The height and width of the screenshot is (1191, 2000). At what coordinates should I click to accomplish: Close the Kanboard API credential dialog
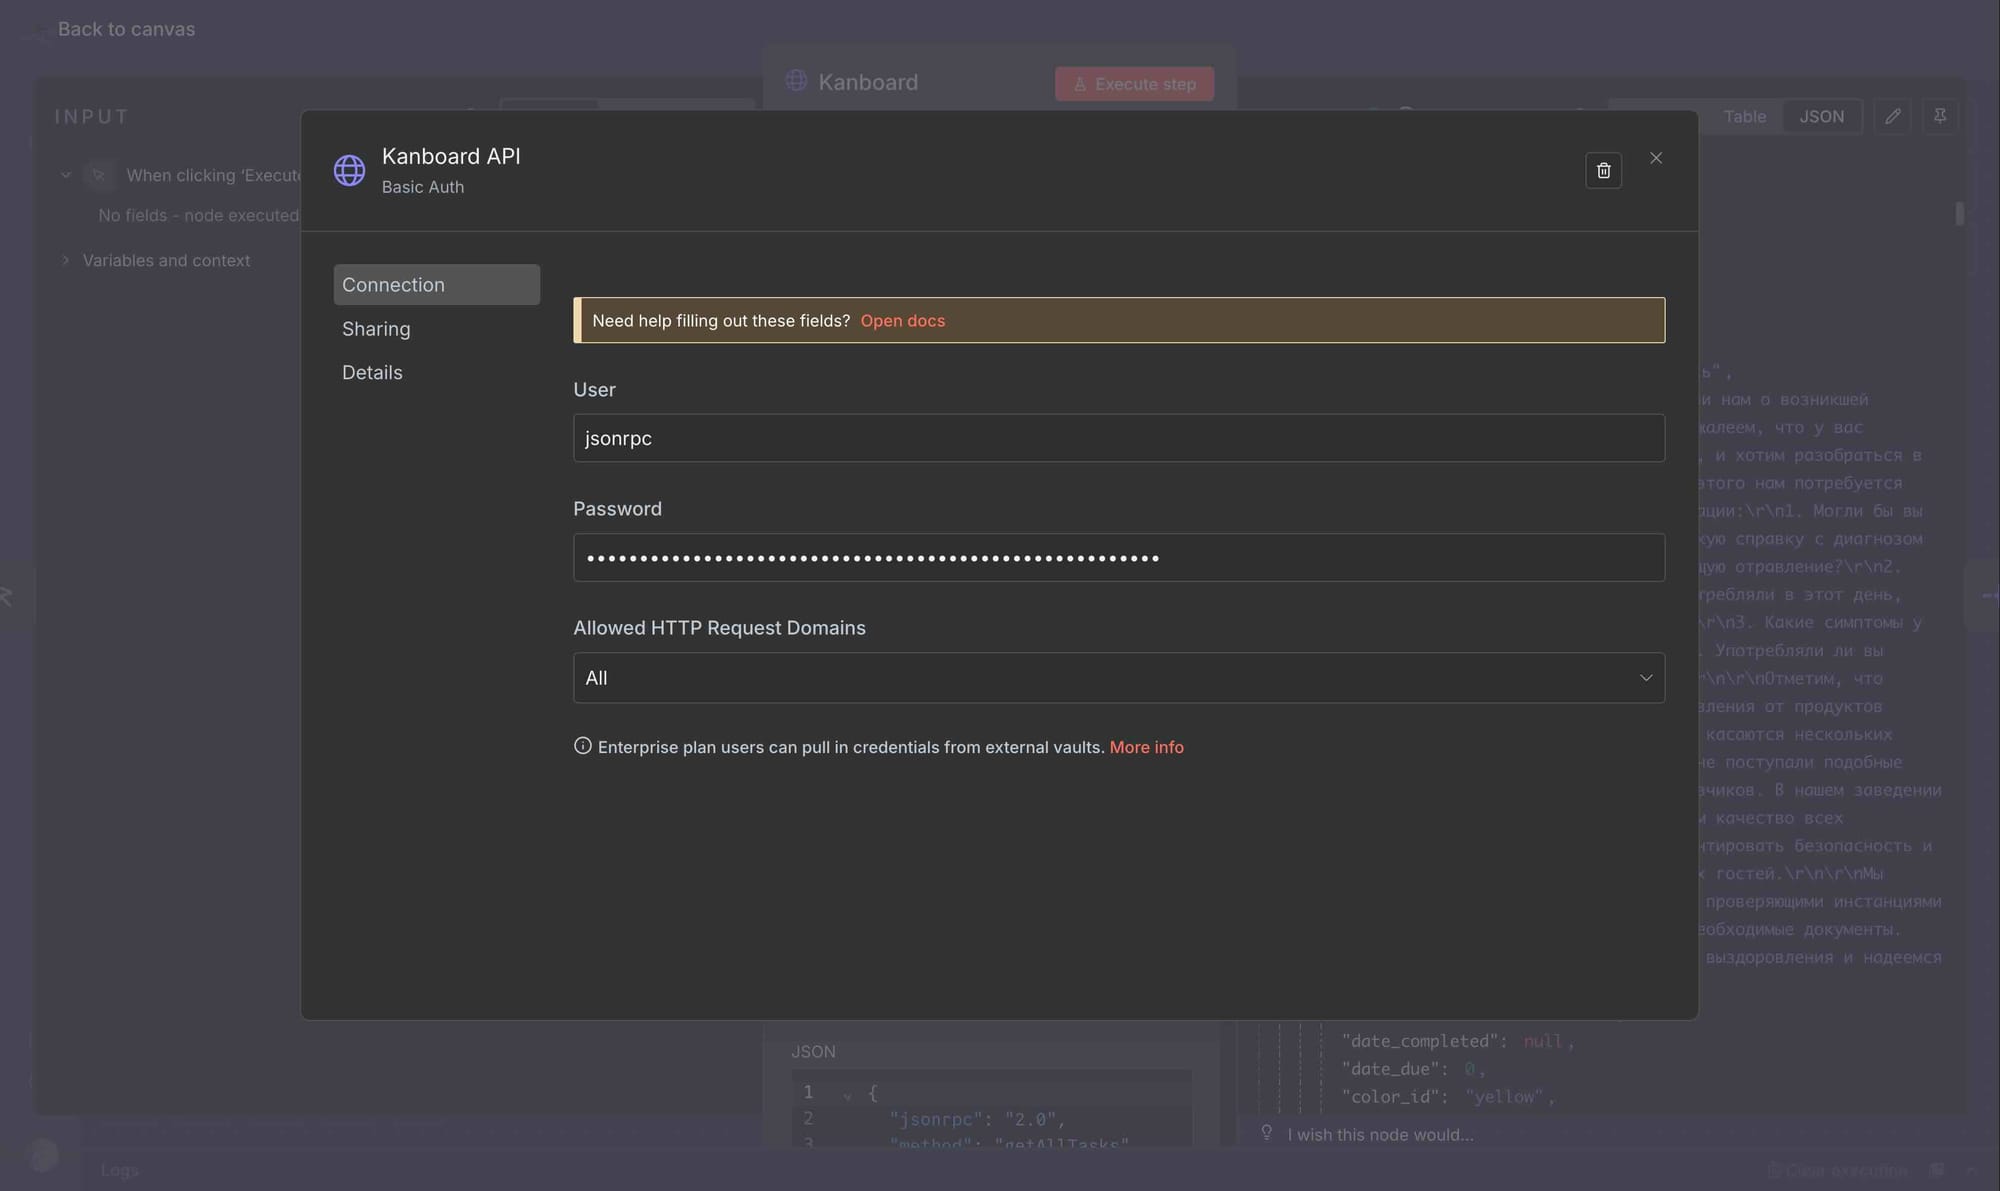pyautogui.click(x=1656, y=158)
